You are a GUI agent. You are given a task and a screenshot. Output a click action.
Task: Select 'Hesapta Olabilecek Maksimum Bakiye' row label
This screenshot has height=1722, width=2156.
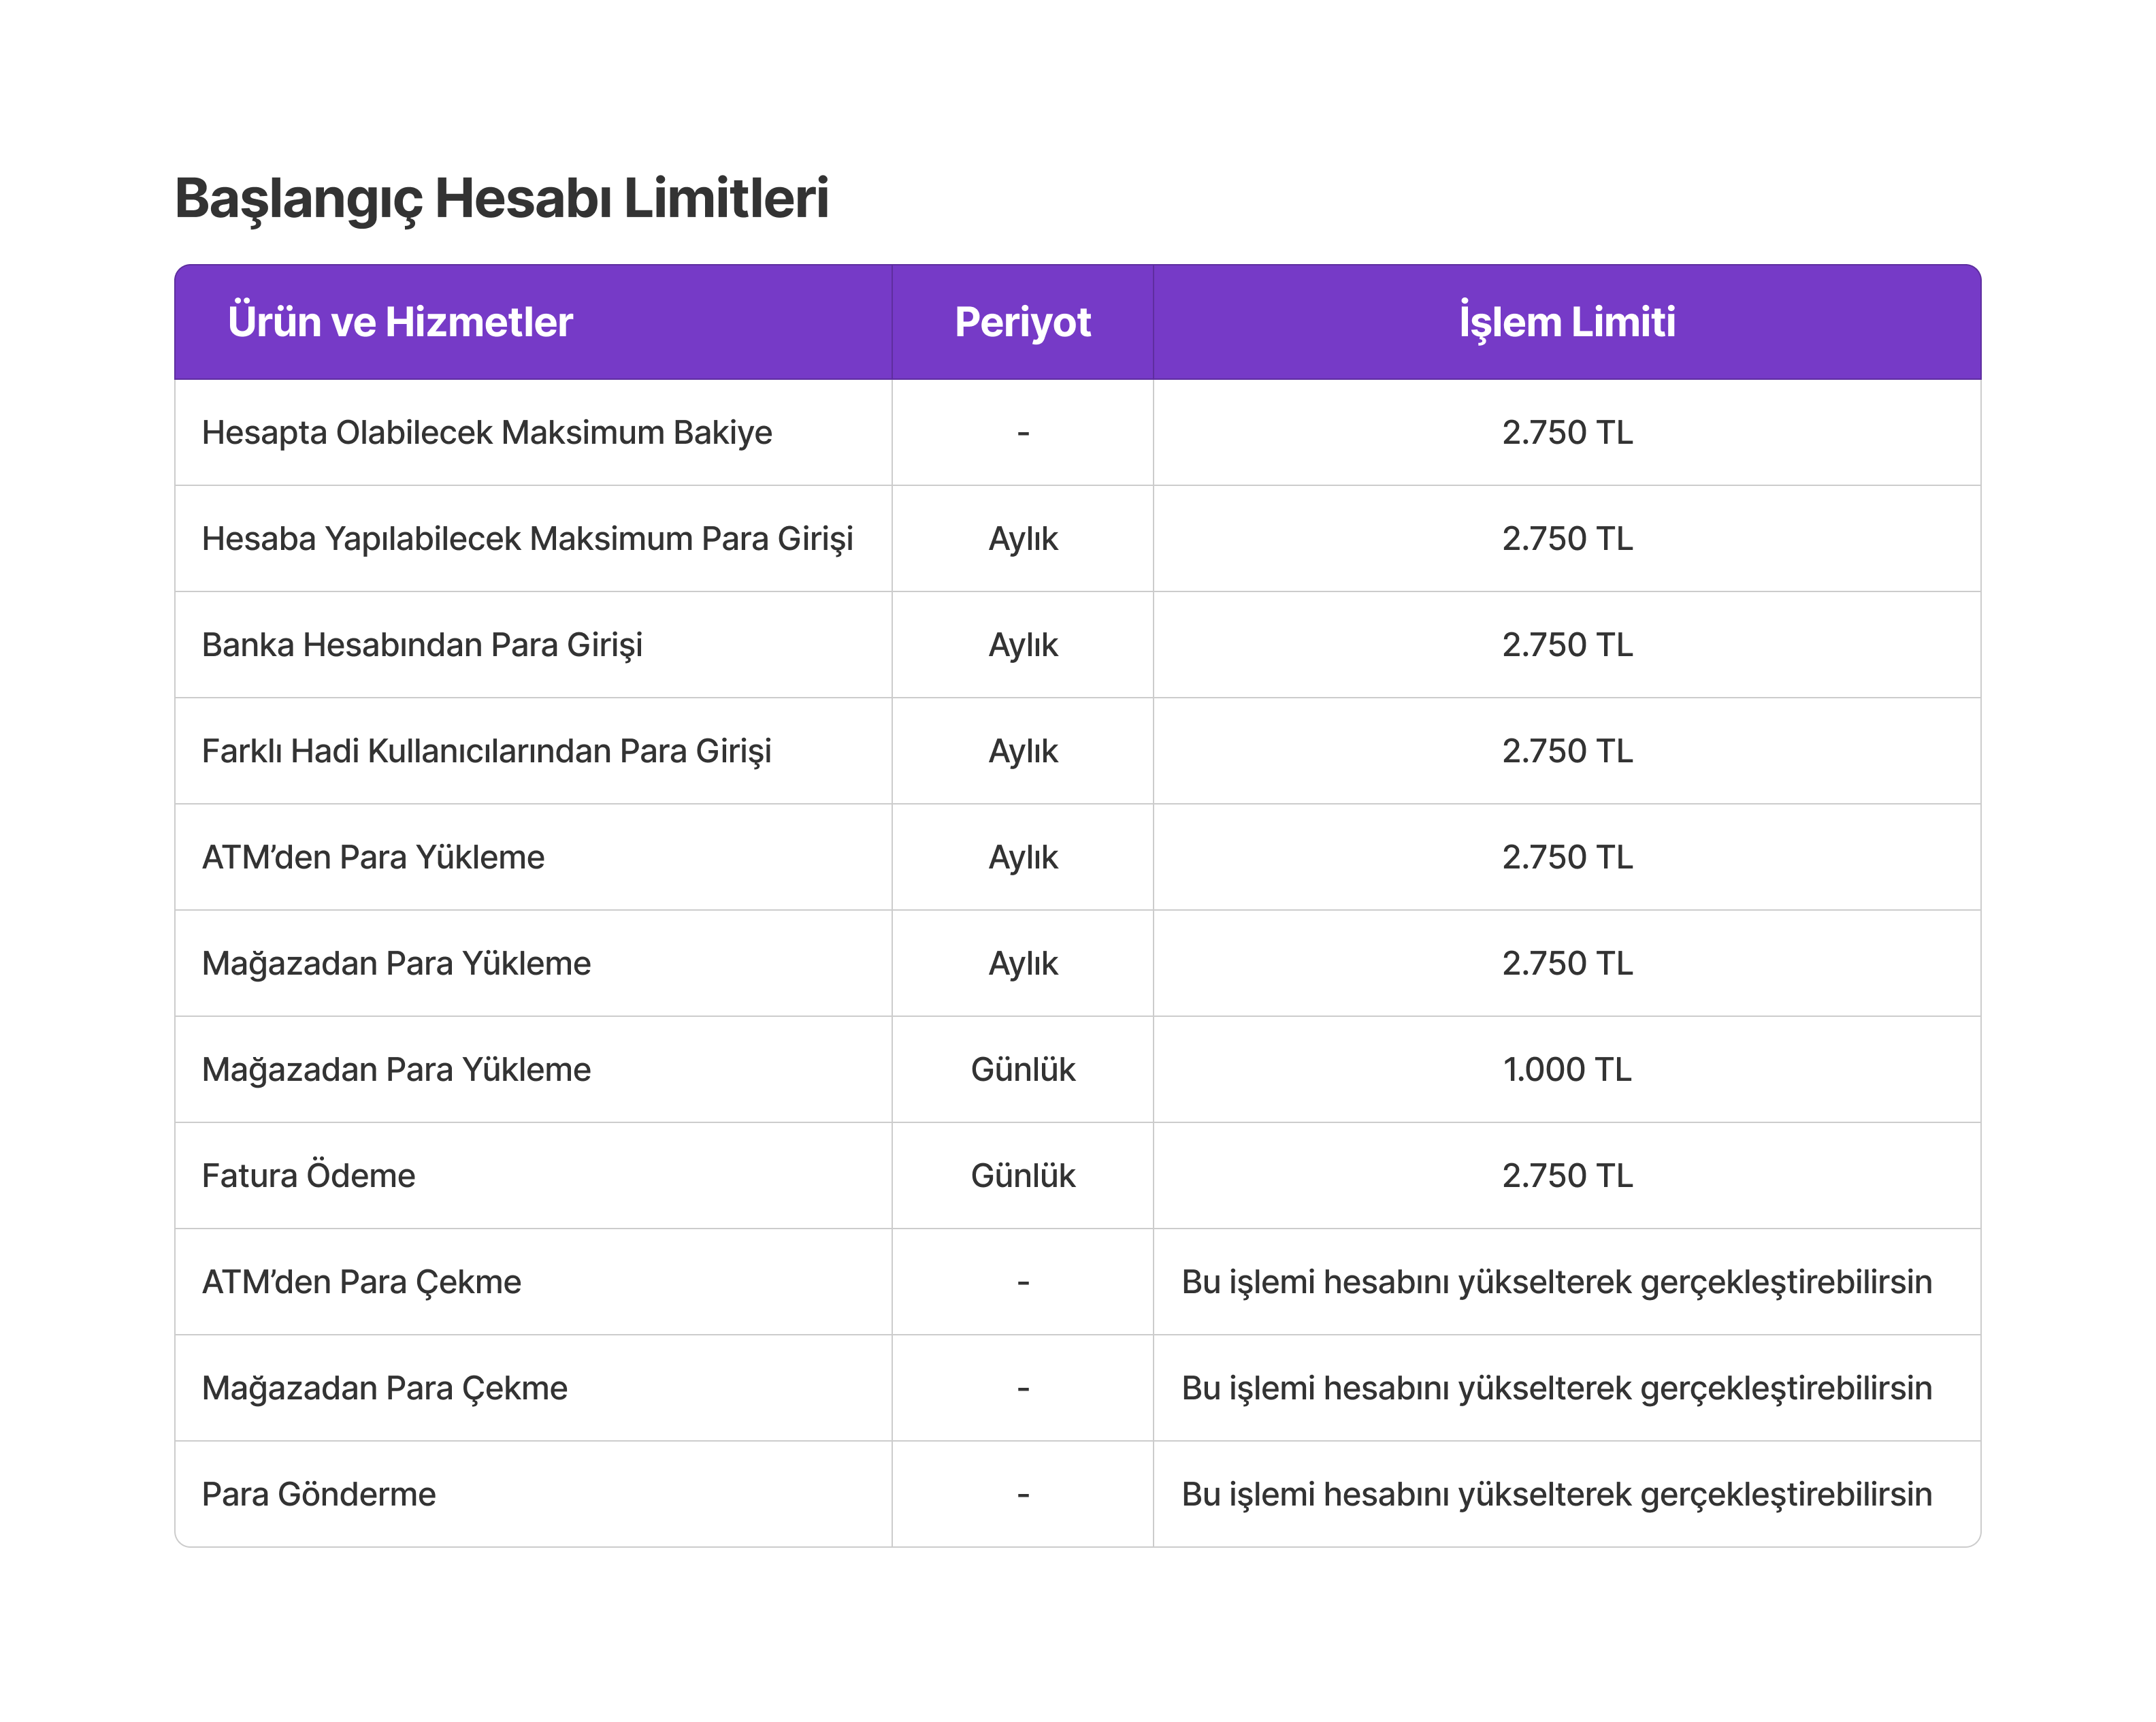pos(487,433)
